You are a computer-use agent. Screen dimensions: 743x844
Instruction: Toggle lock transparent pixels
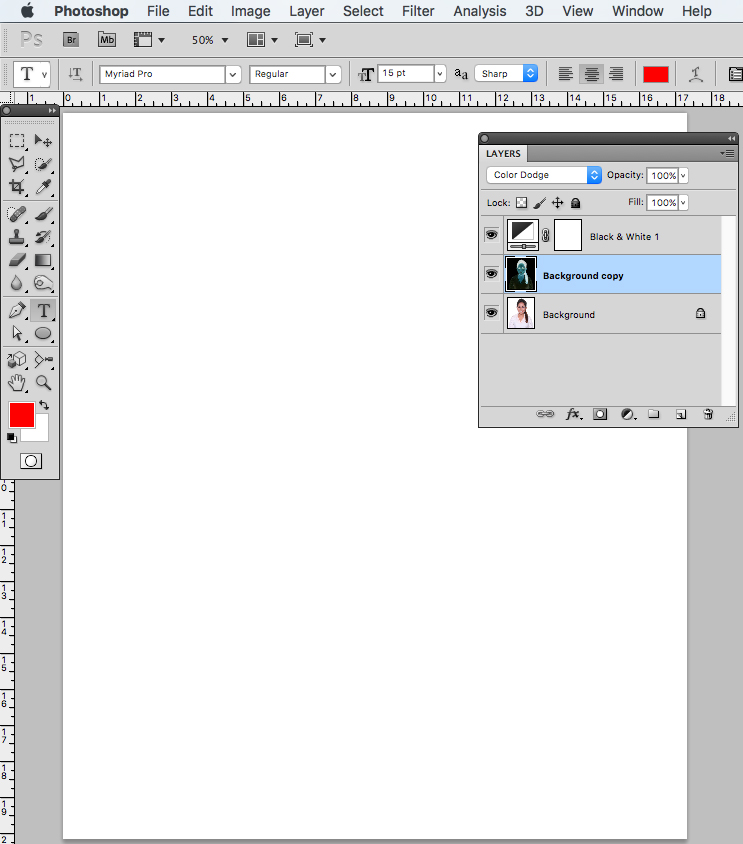(521, 203)
